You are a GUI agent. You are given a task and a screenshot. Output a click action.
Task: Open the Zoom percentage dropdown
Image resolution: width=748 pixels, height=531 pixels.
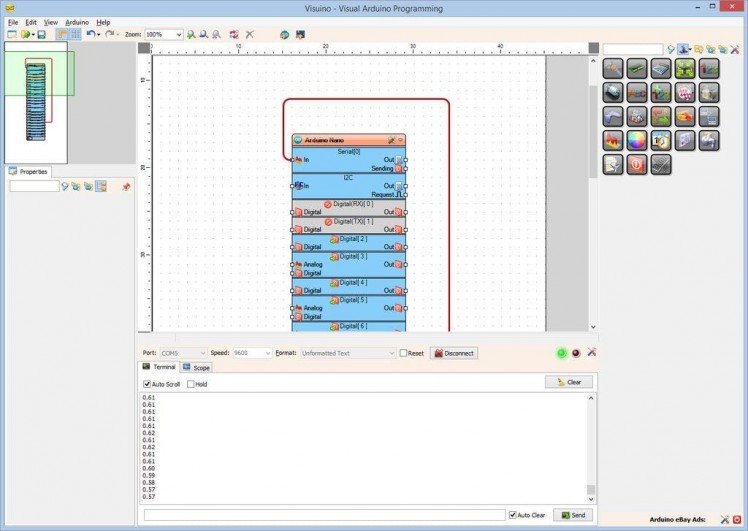tap(179, 34)
